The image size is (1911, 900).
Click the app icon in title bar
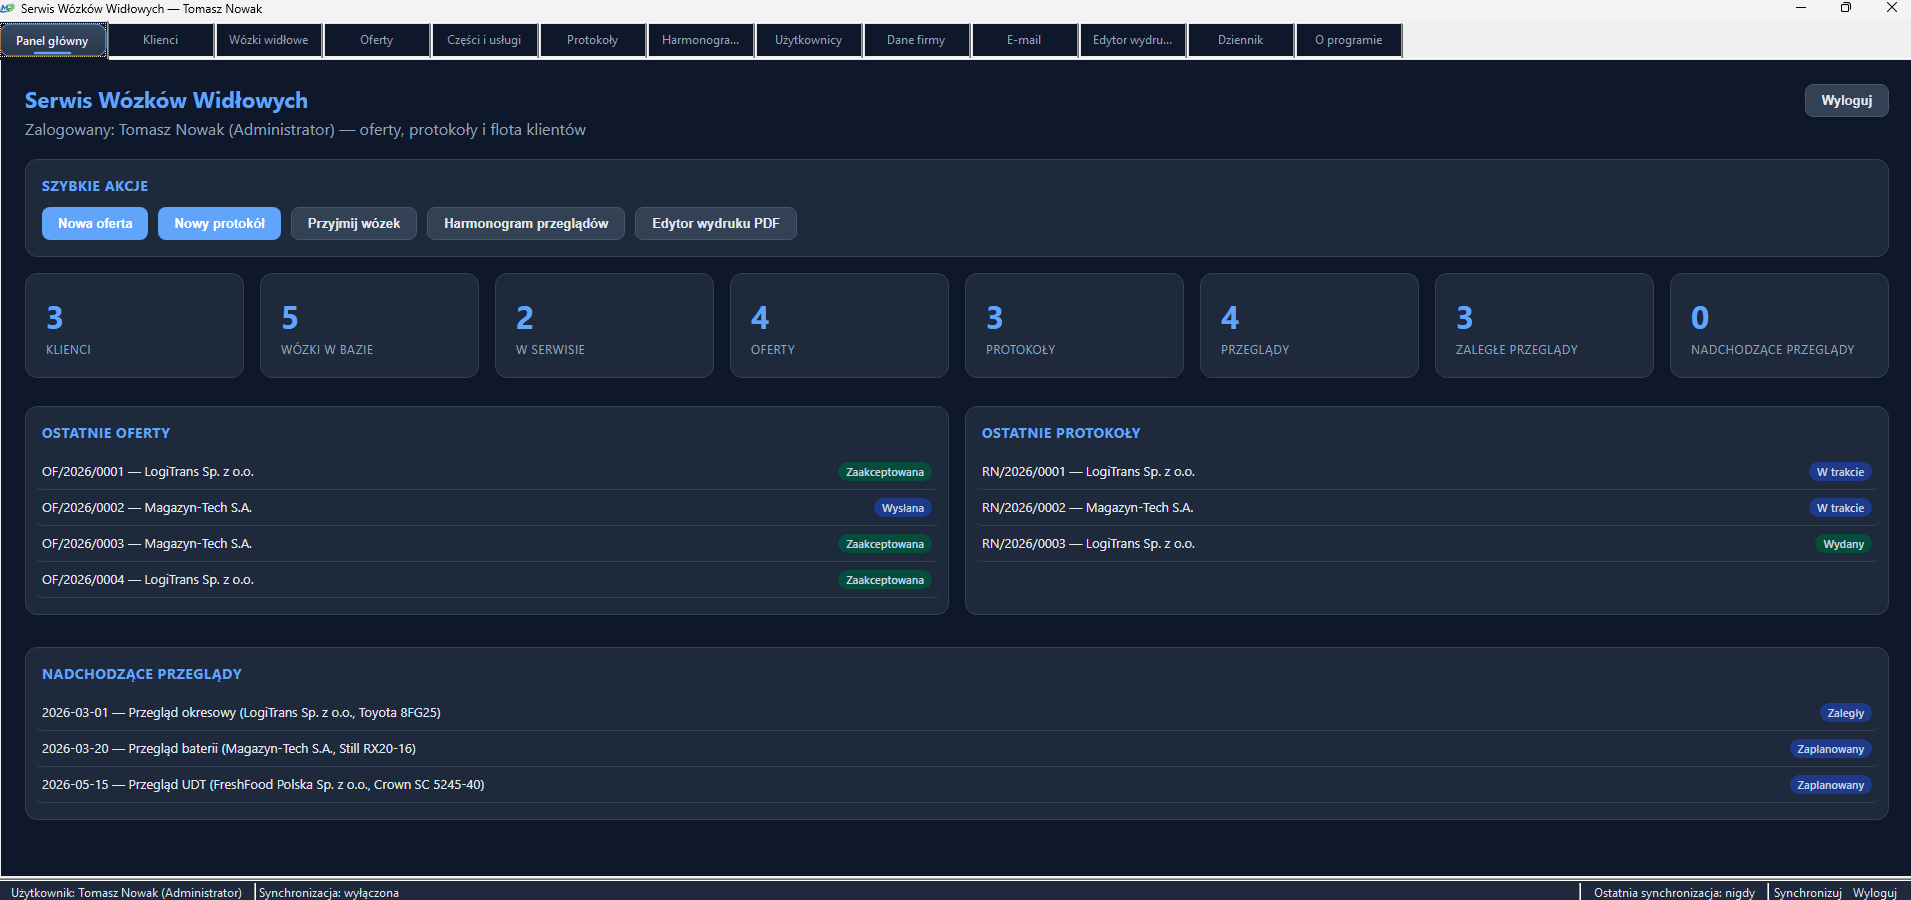click(x=8, y=8)
